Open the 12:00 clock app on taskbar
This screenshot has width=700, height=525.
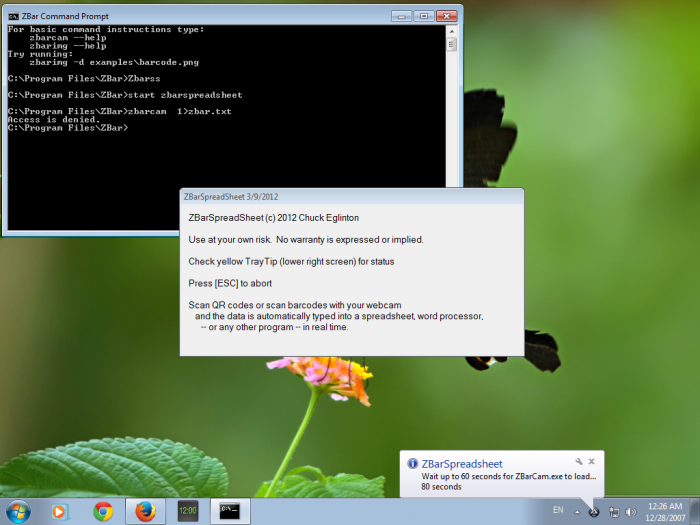188,511
